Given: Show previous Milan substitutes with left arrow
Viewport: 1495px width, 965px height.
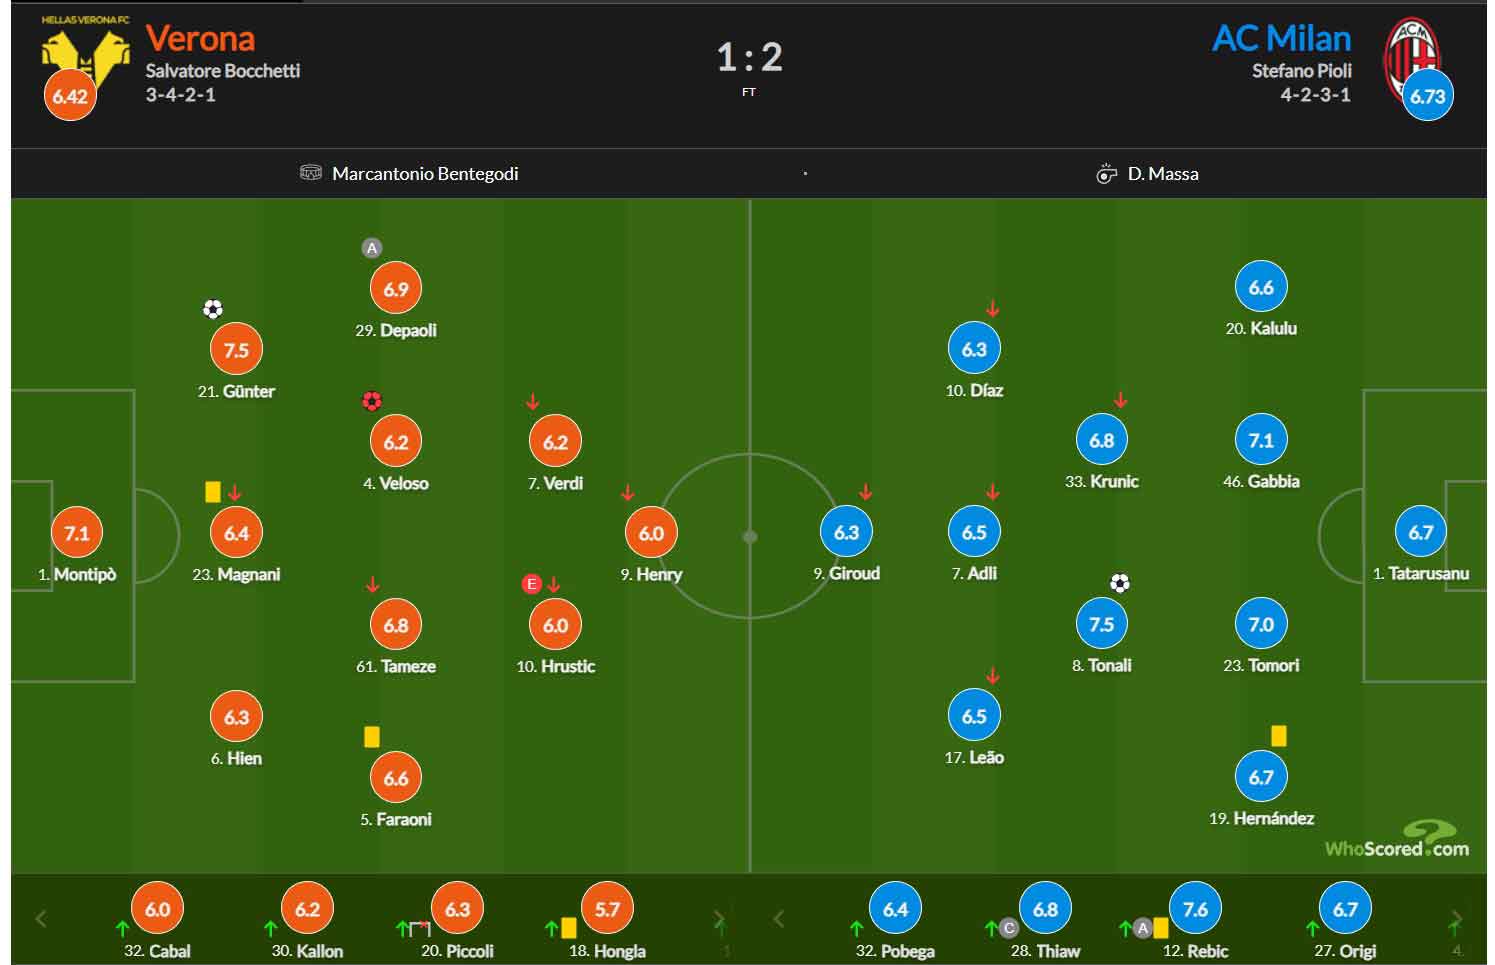Looking at the screenshot, I should click(x=779, y=918).
